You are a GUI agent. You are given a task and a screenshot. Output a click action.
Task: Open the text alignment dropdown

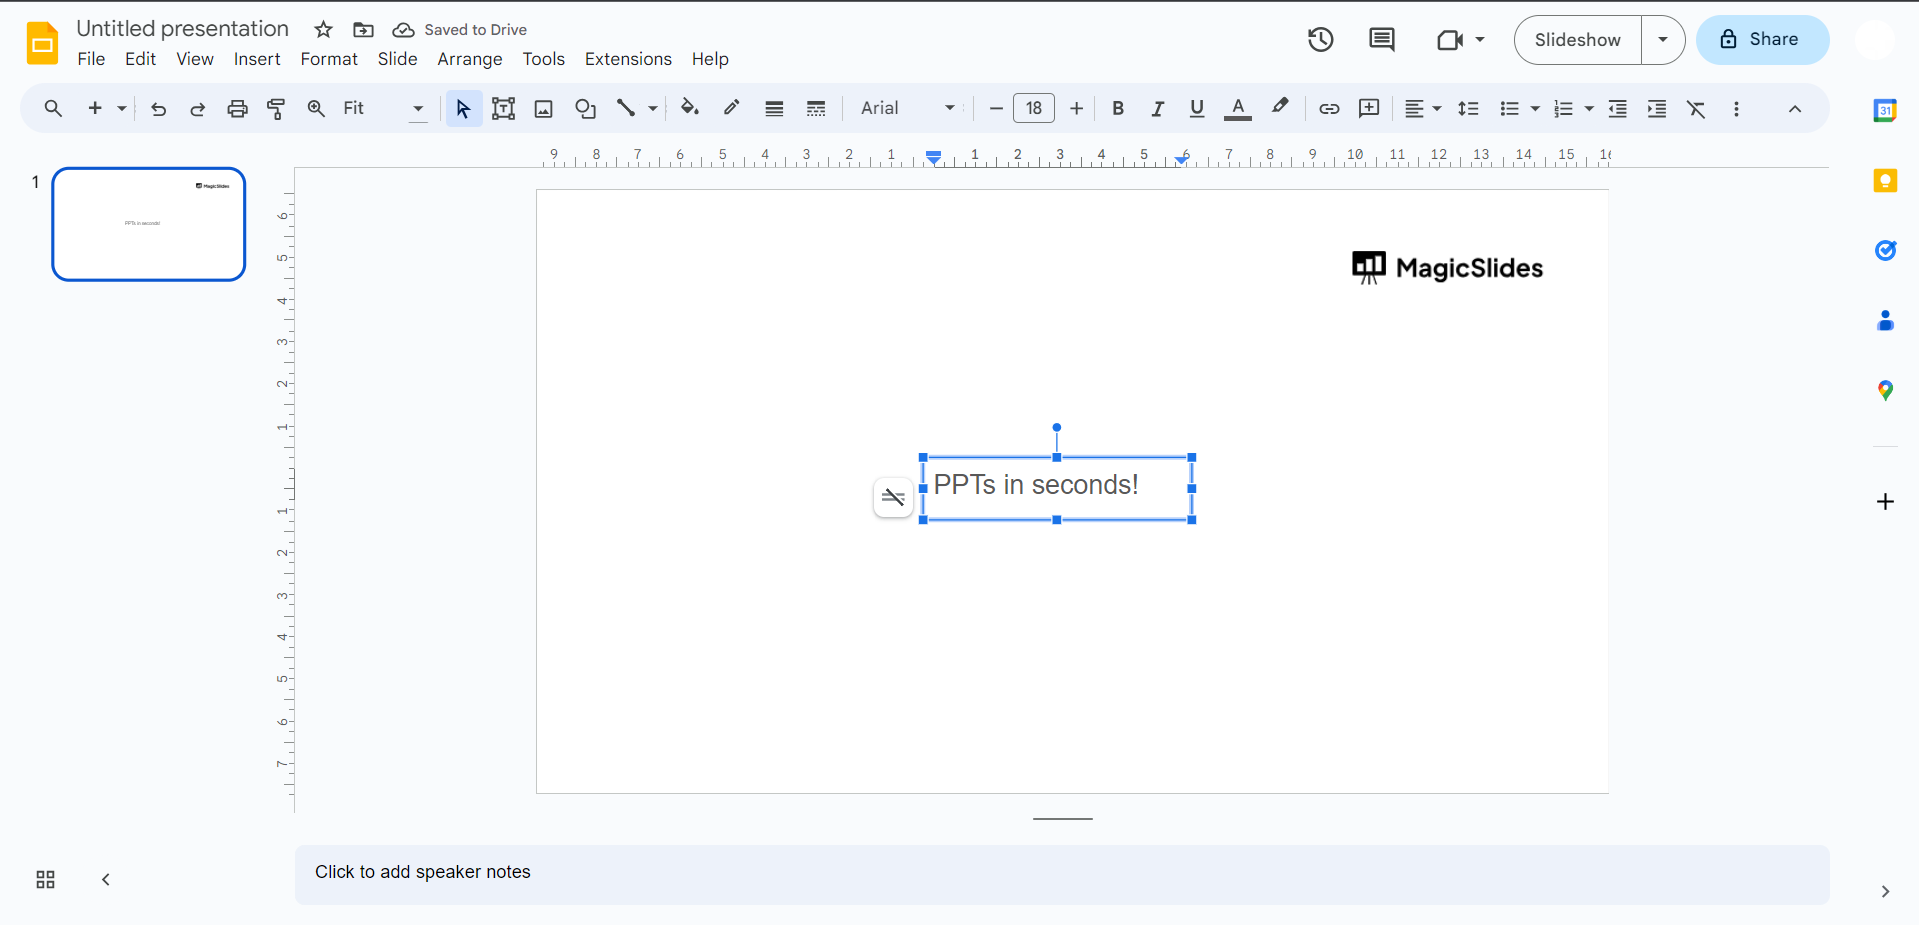1422,108
